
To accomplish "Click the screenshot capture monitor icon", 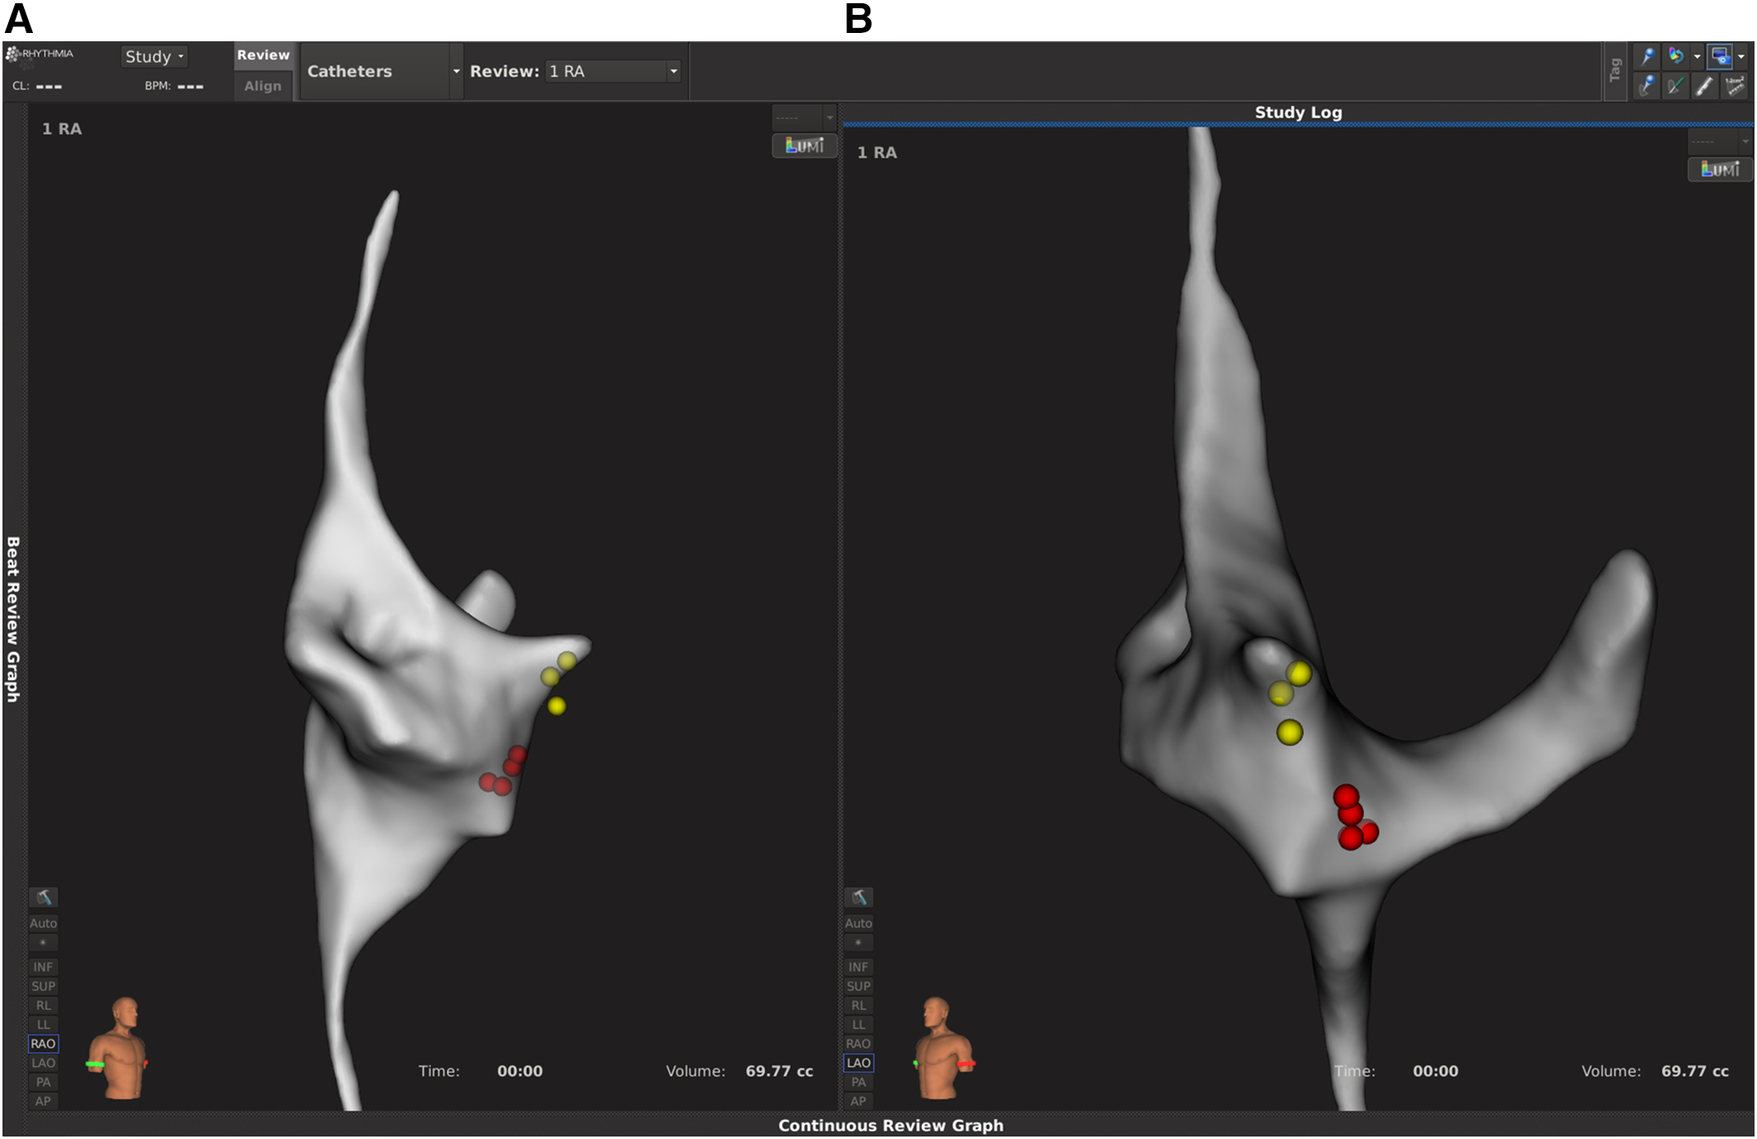I will pos(1720,56).
